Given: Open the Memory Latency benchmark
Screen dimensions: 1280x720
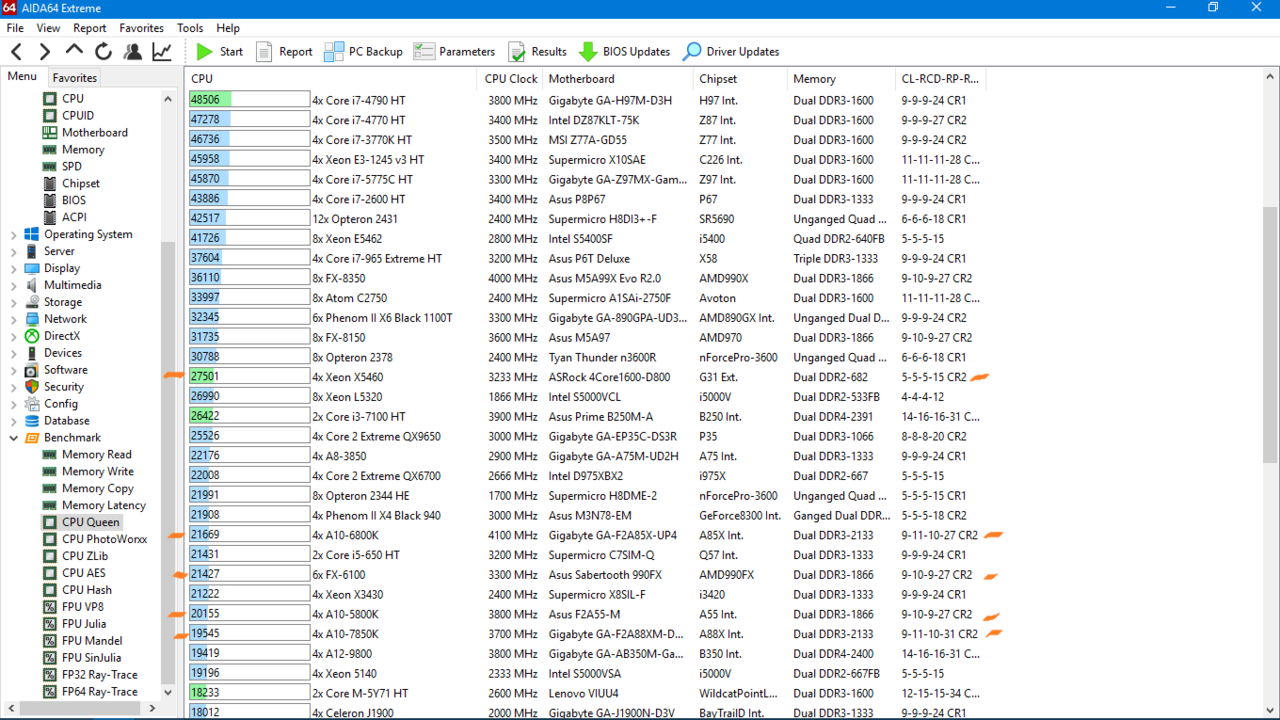Looking at the screenshot, I should [104, 506].
